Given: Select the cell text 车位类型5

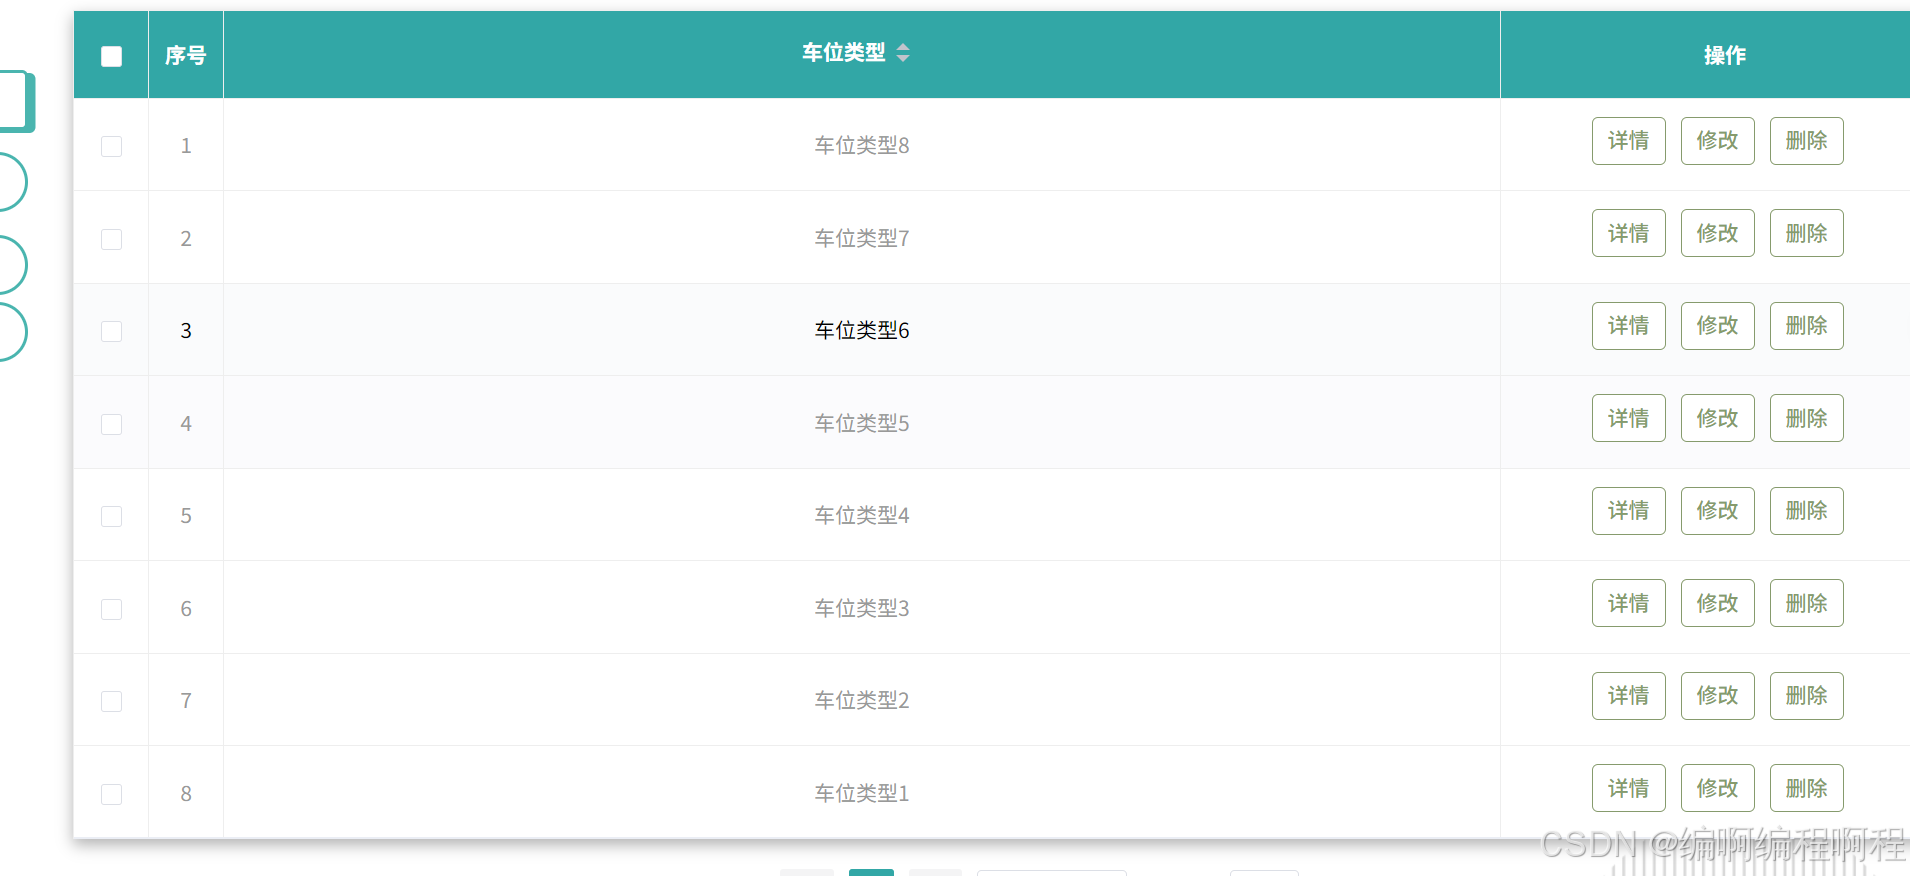Looking at the screenshot, I should click(x=862, y=424).
